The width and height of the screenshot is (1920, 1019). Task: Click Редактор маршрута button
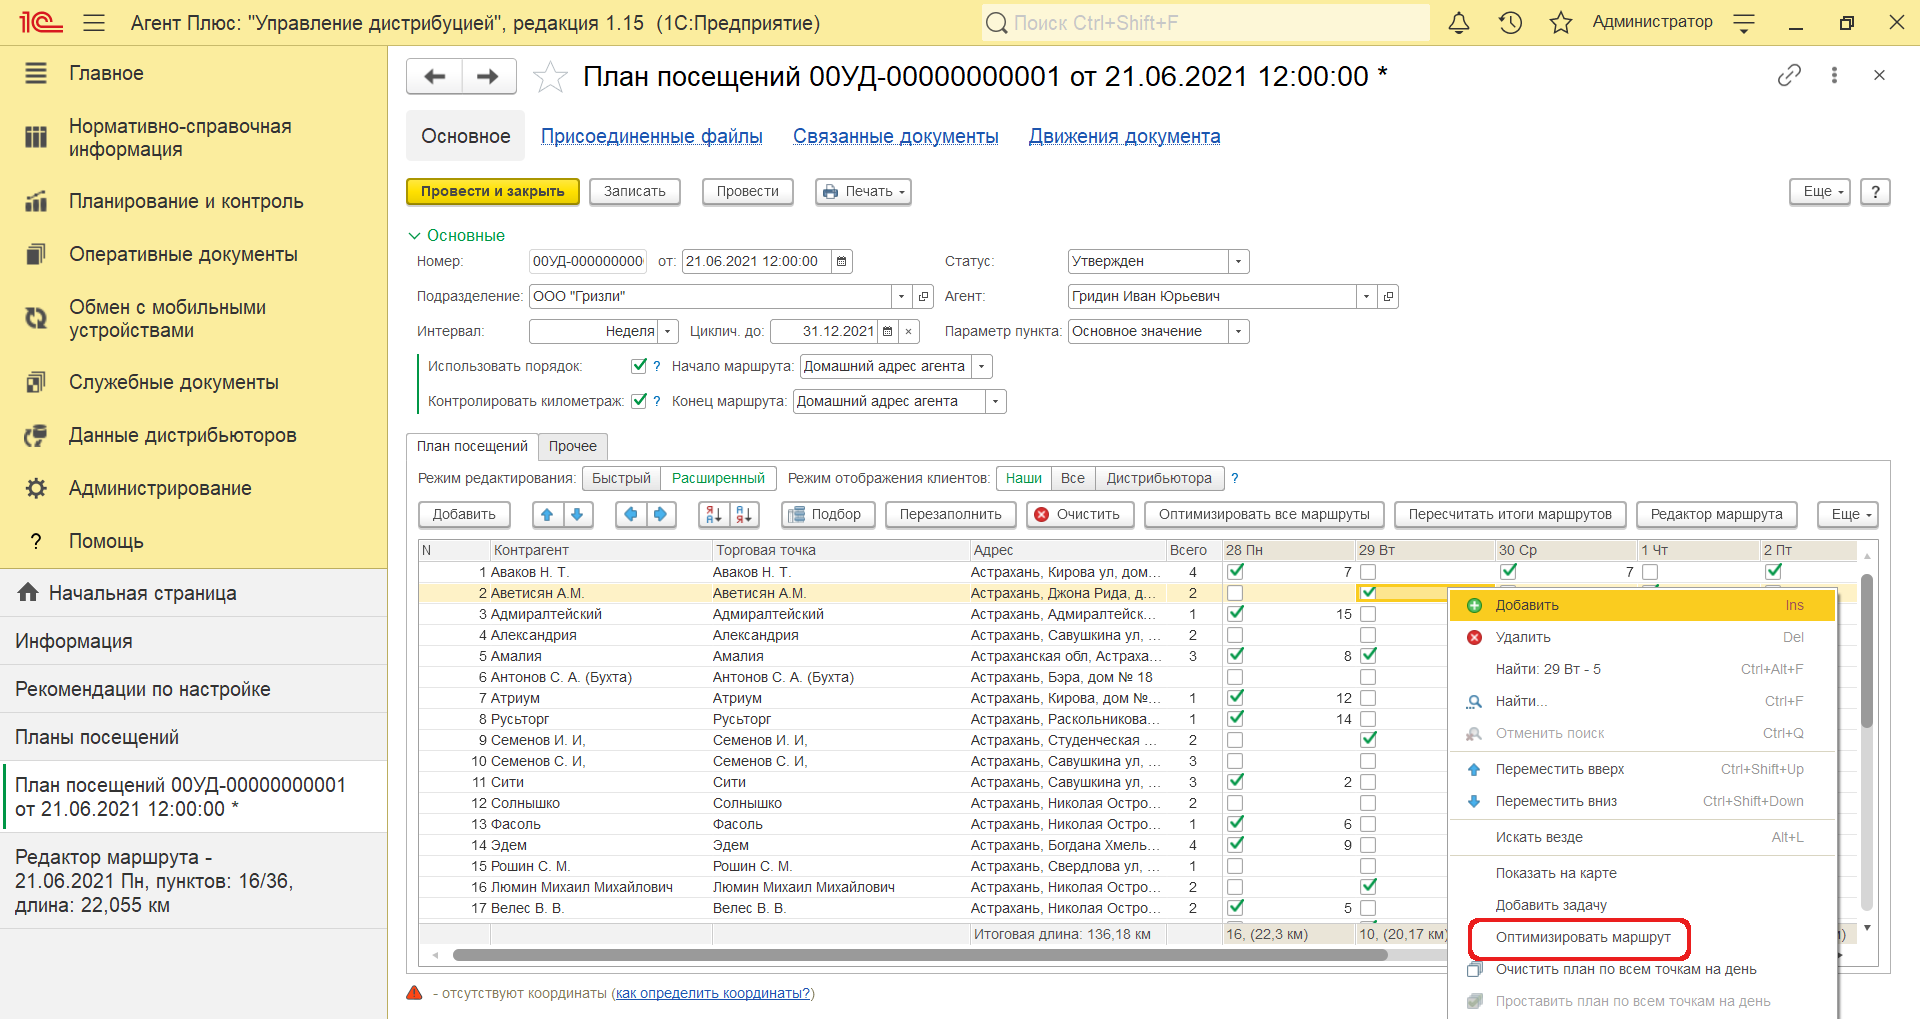[x=1716, y=515]
